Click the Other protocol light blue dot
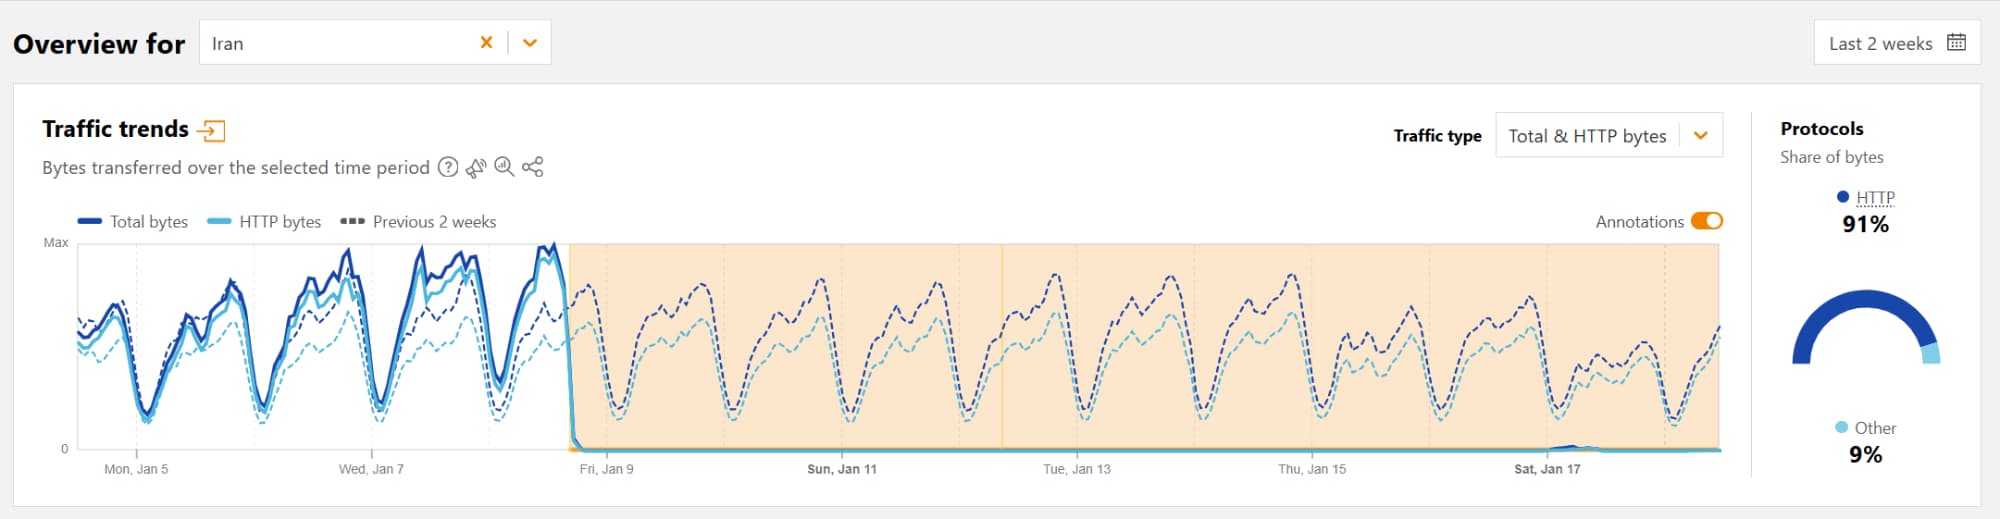The image size is (2000, 519). pos(1841,428)
